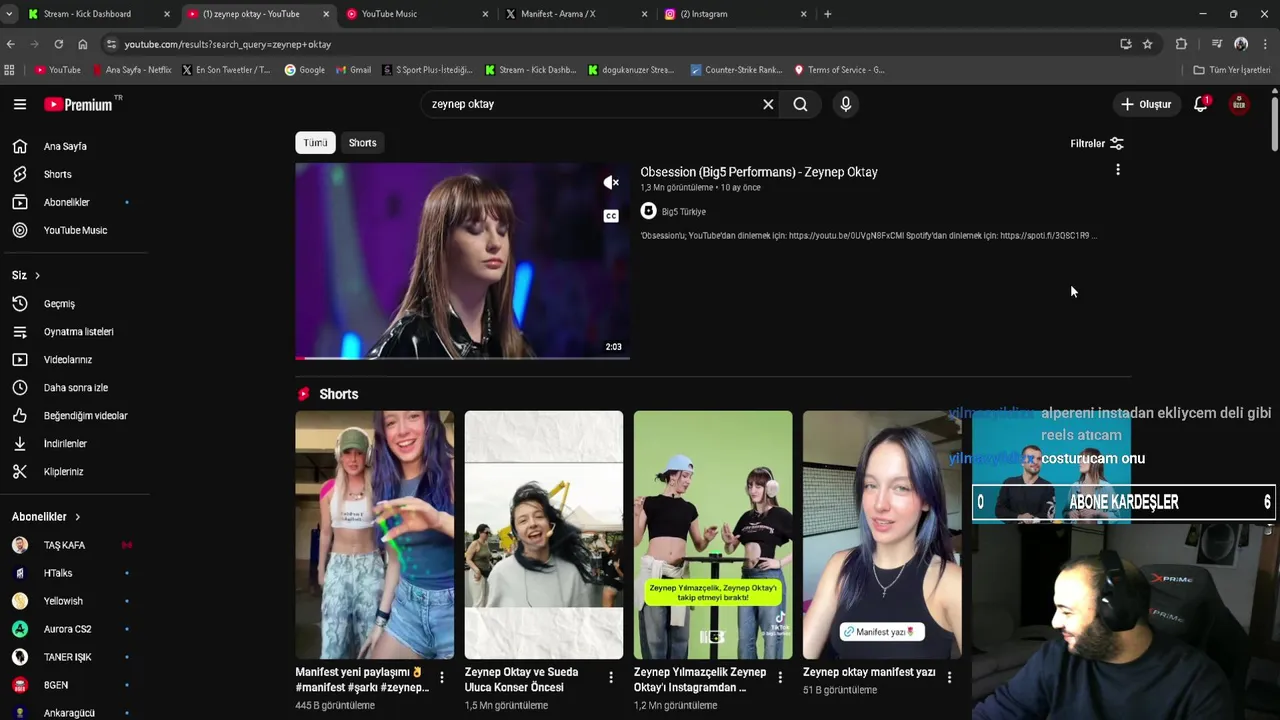Toggle captions on the Obsession video preview
This screenshot has height=720, width=1280.
[x=611, y=216]
